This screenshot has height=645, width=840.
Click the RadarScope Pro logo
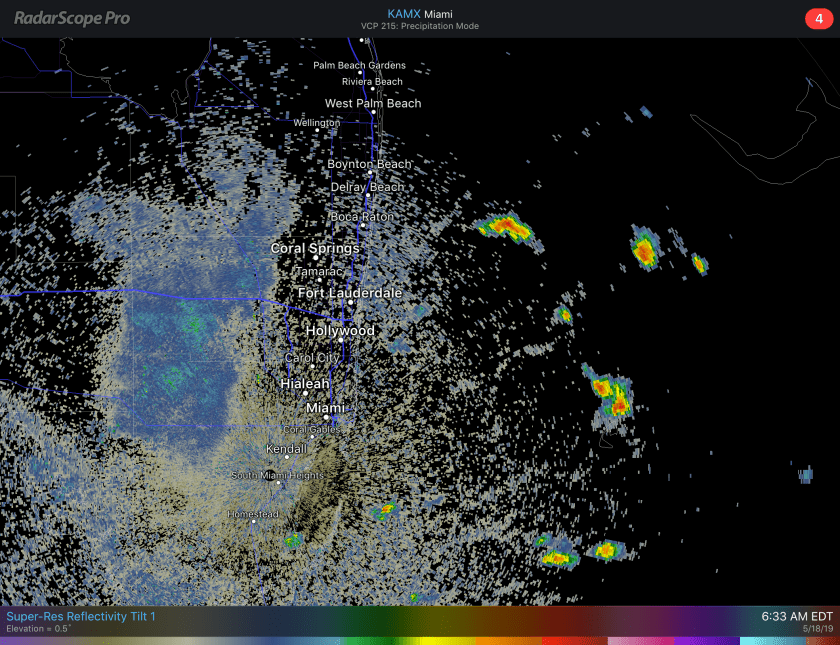(x=72, y=18)
